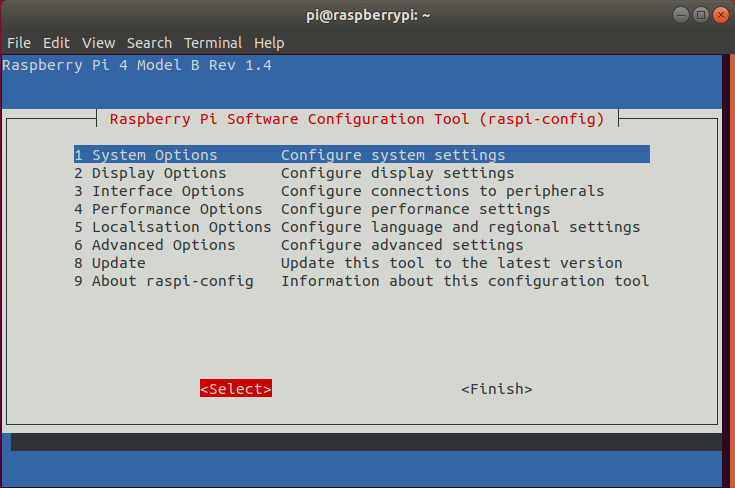
Task: Click the raspi-config dialog title text
Action: pos(357,119)
